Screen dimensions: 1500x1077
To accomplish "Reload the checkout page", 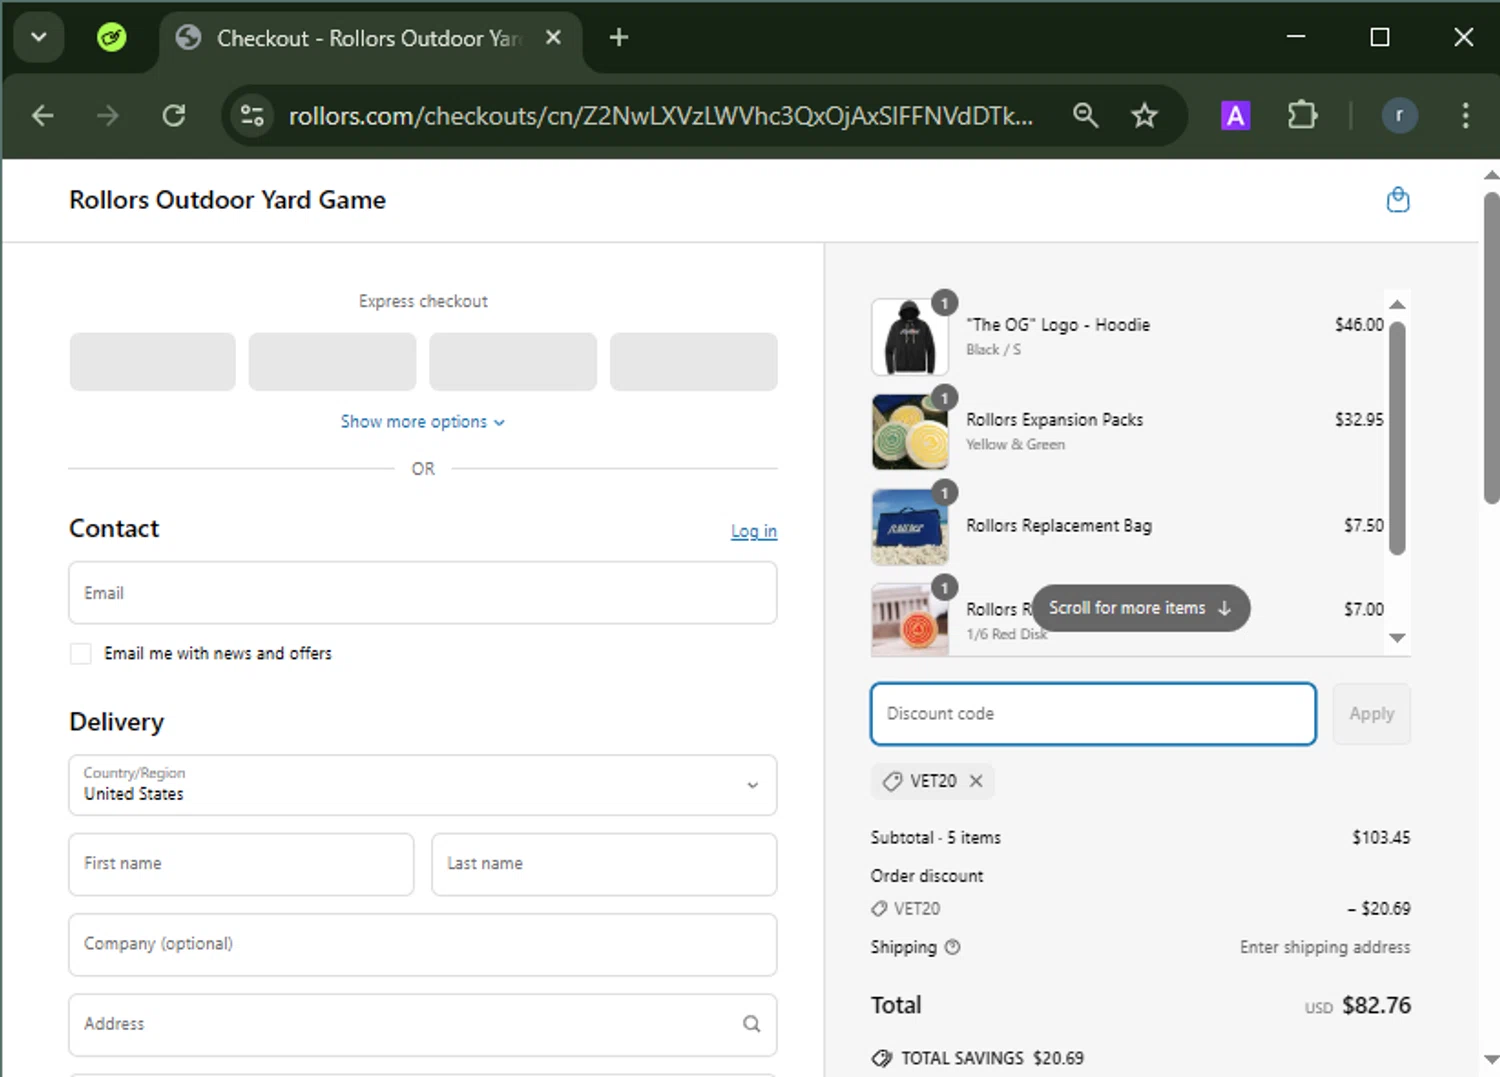I will click(x=174, y=116).
